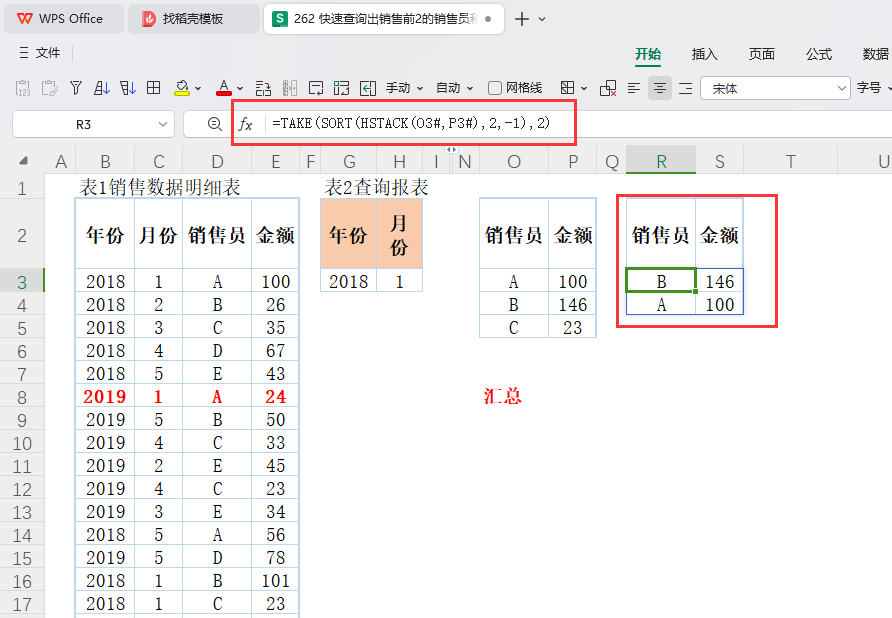The image size is (892, 618).
Task: Click the clear format icon with red x
Action: tap(608, 88)
